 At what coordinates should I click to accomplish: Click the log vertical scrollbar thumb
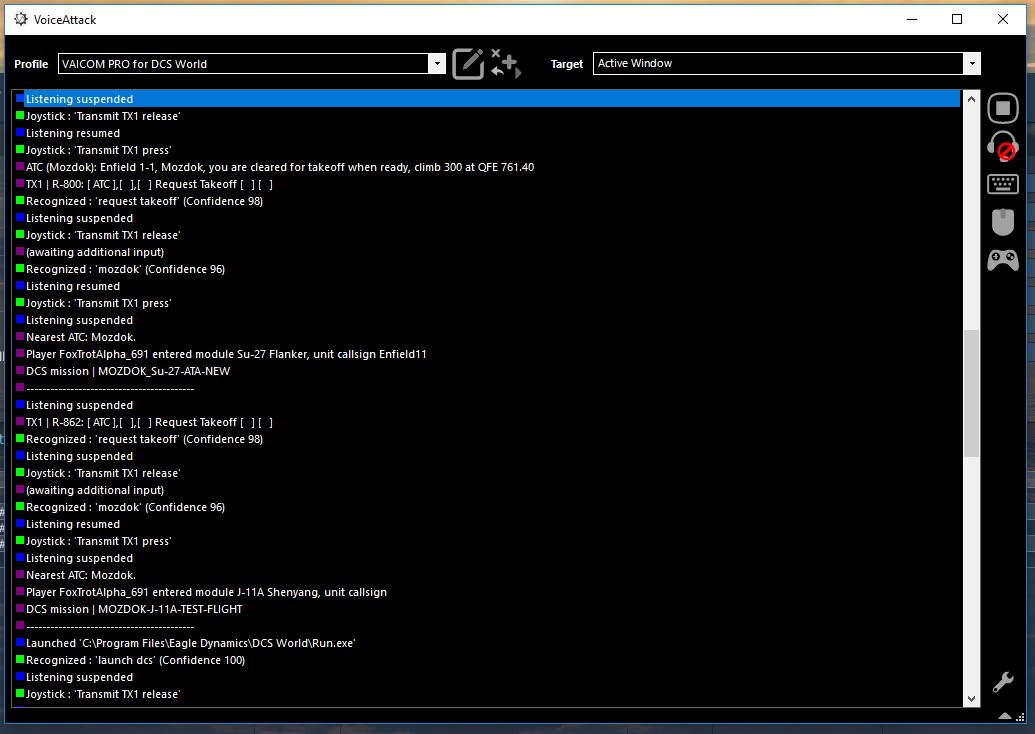pos(971,393)
